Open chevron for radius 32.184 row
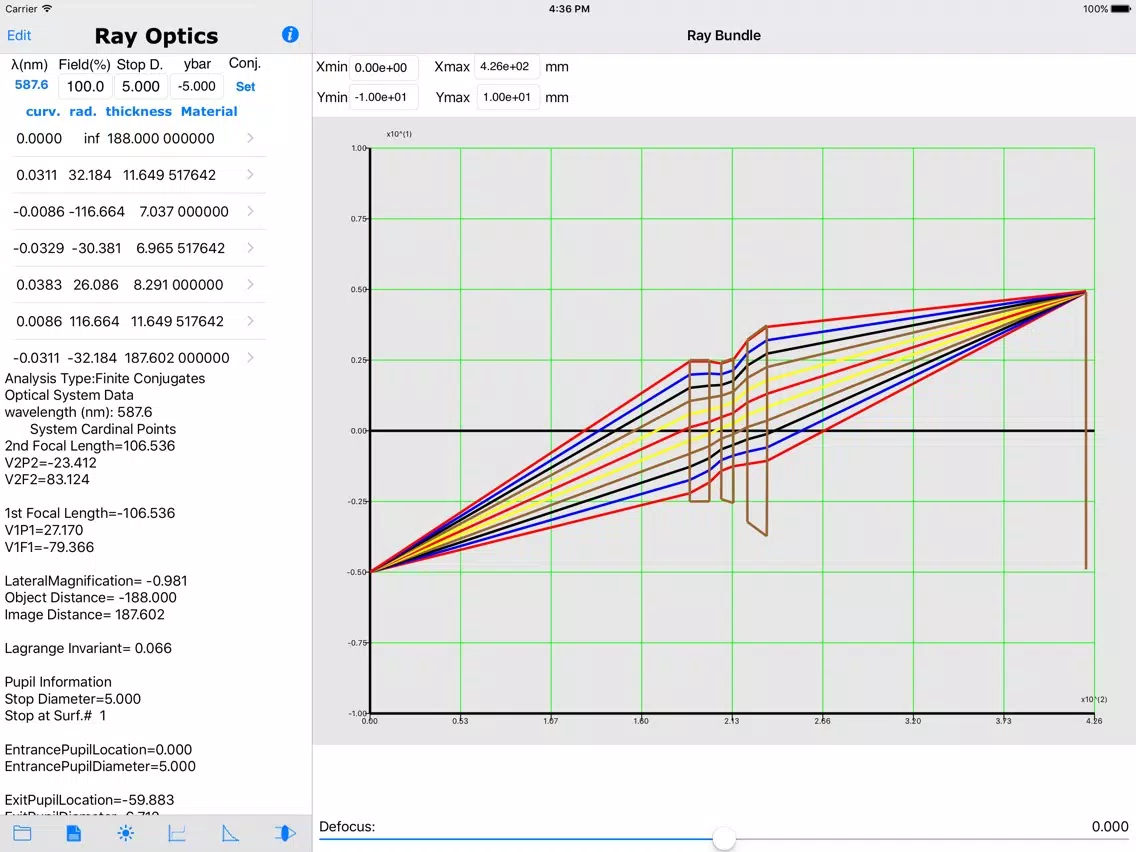This screenshot has width=1136, height=852. (250, 175)
